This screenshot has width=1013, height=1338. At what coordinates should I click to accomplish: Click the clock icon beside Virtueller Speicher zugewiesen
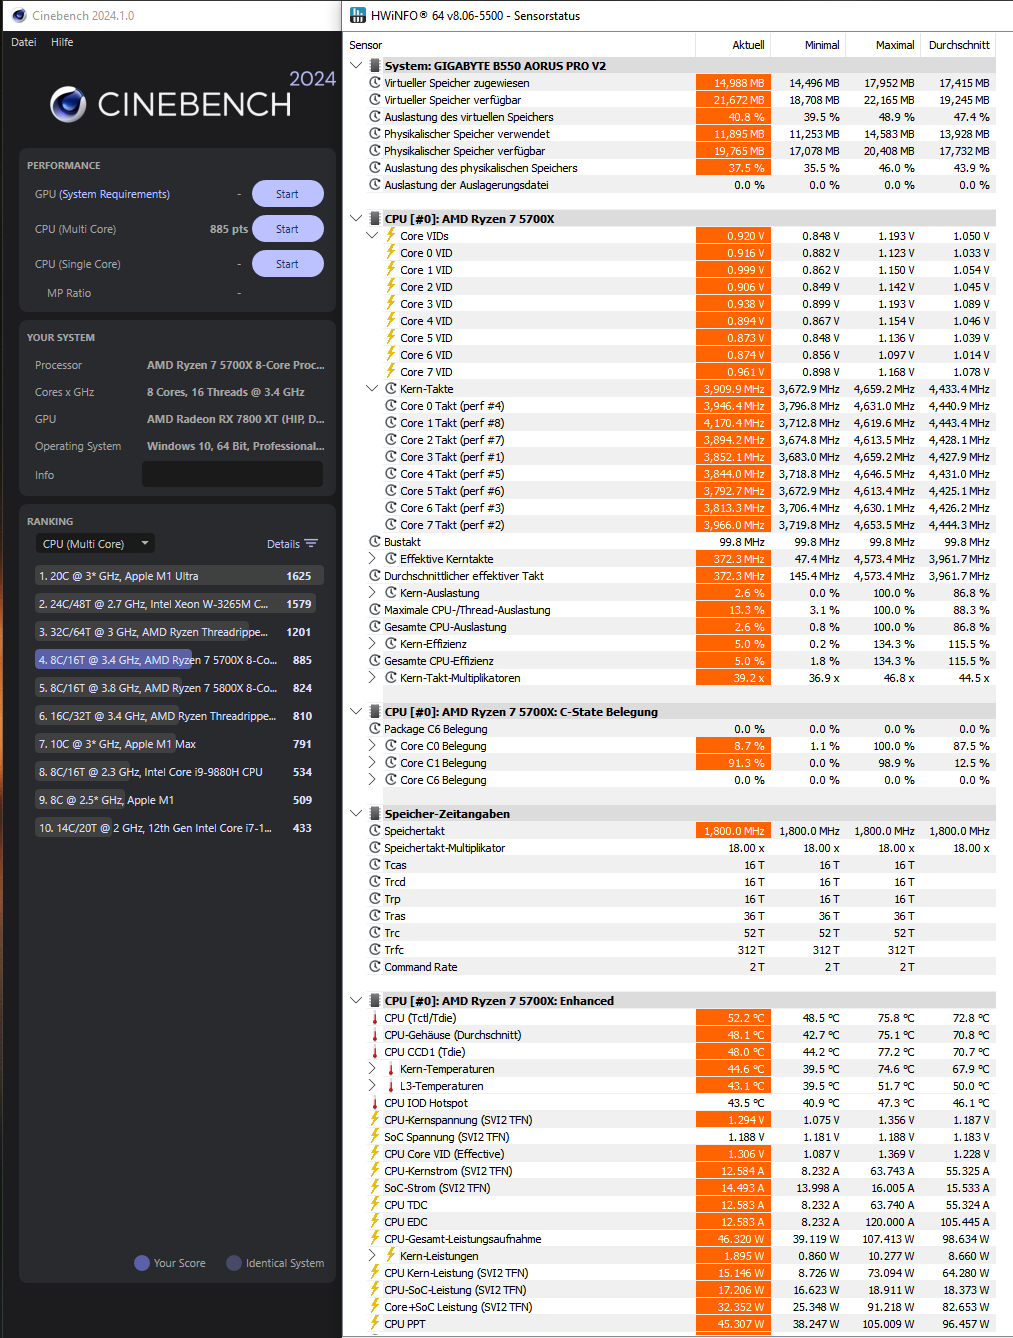pos(375,83)
